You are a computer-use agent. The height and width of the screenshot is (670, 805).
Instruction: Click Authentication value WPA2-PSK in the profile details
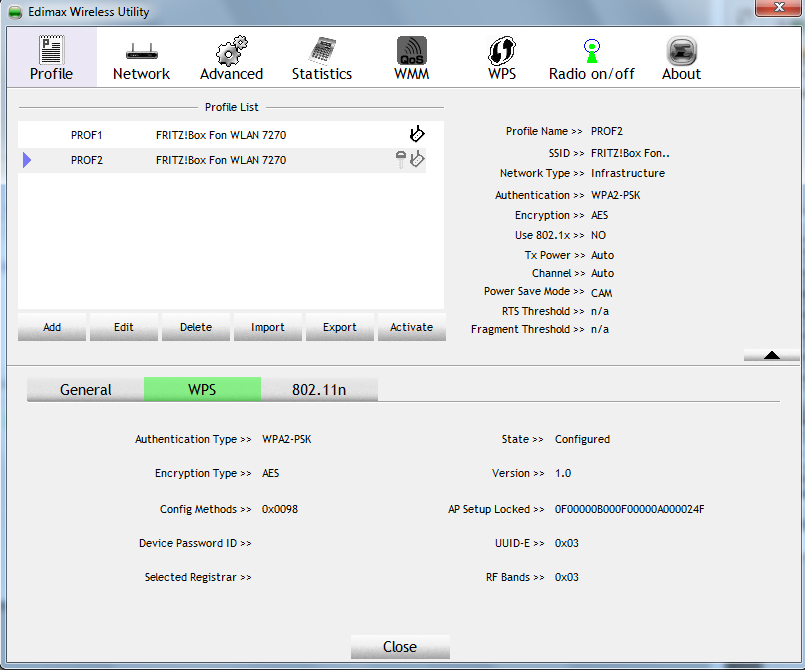(616, 195)
